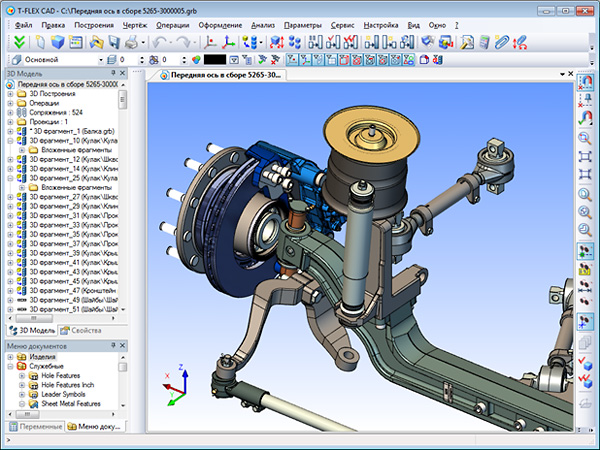Open the Анализ menu

point(263,25)
